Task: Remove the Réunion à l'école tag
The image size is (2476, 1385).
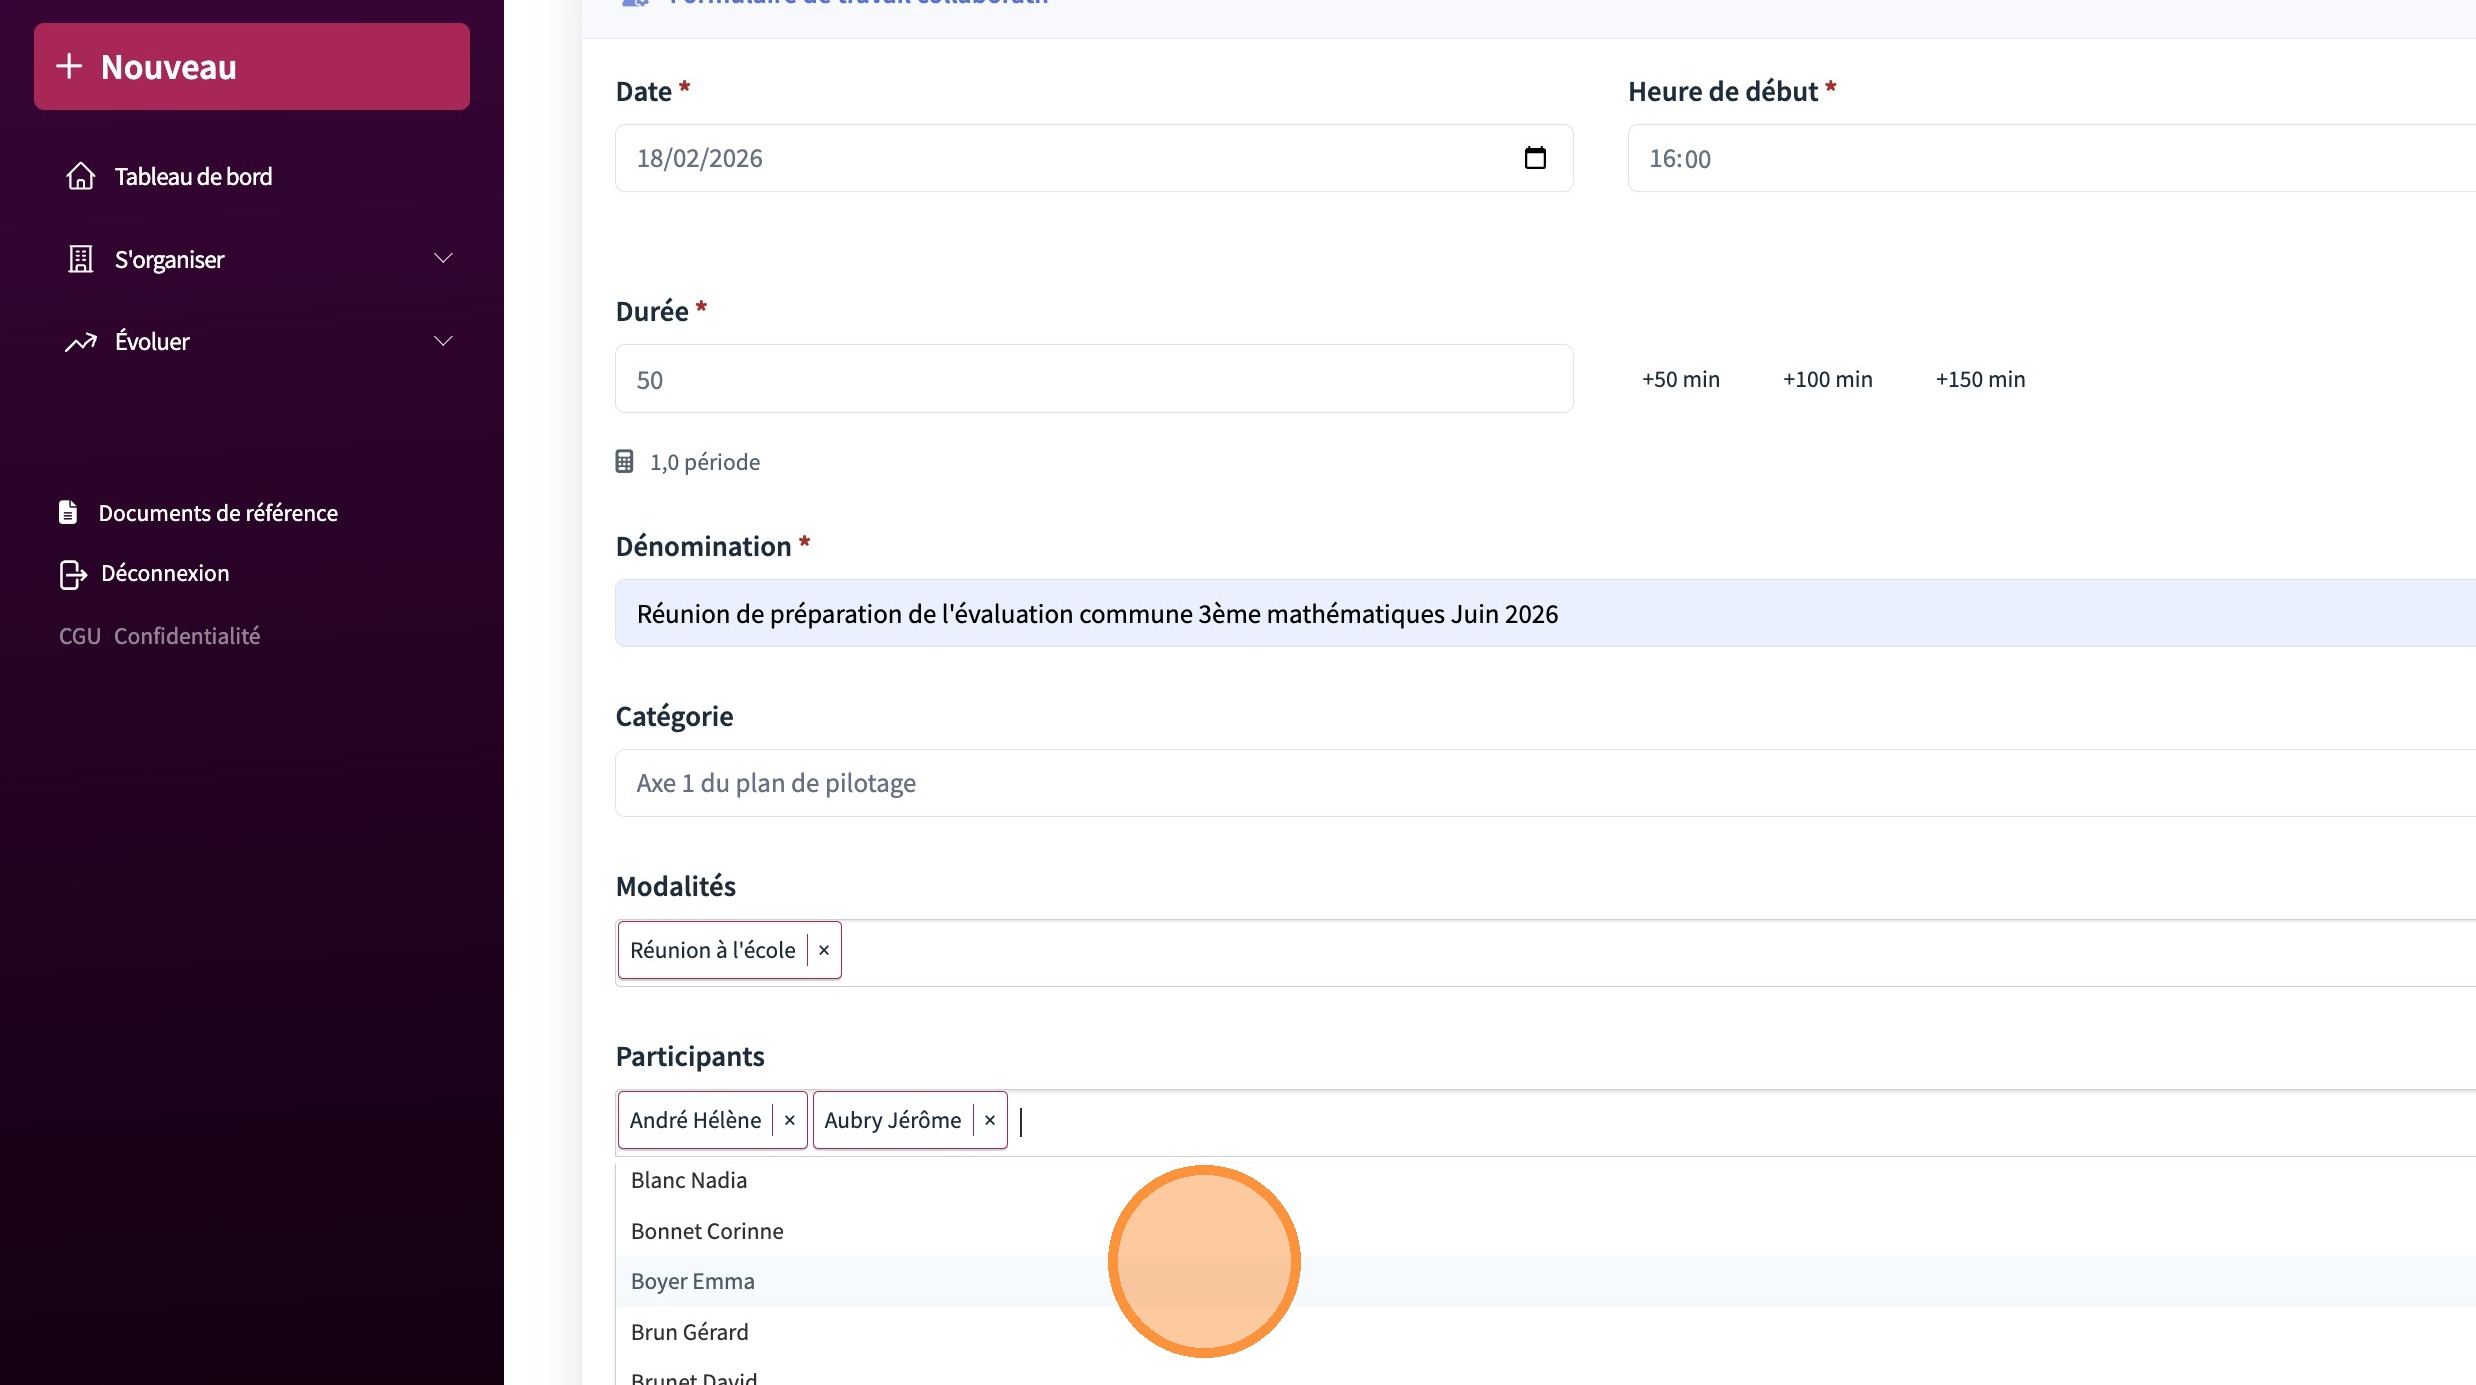Action: tap(824, 950)
